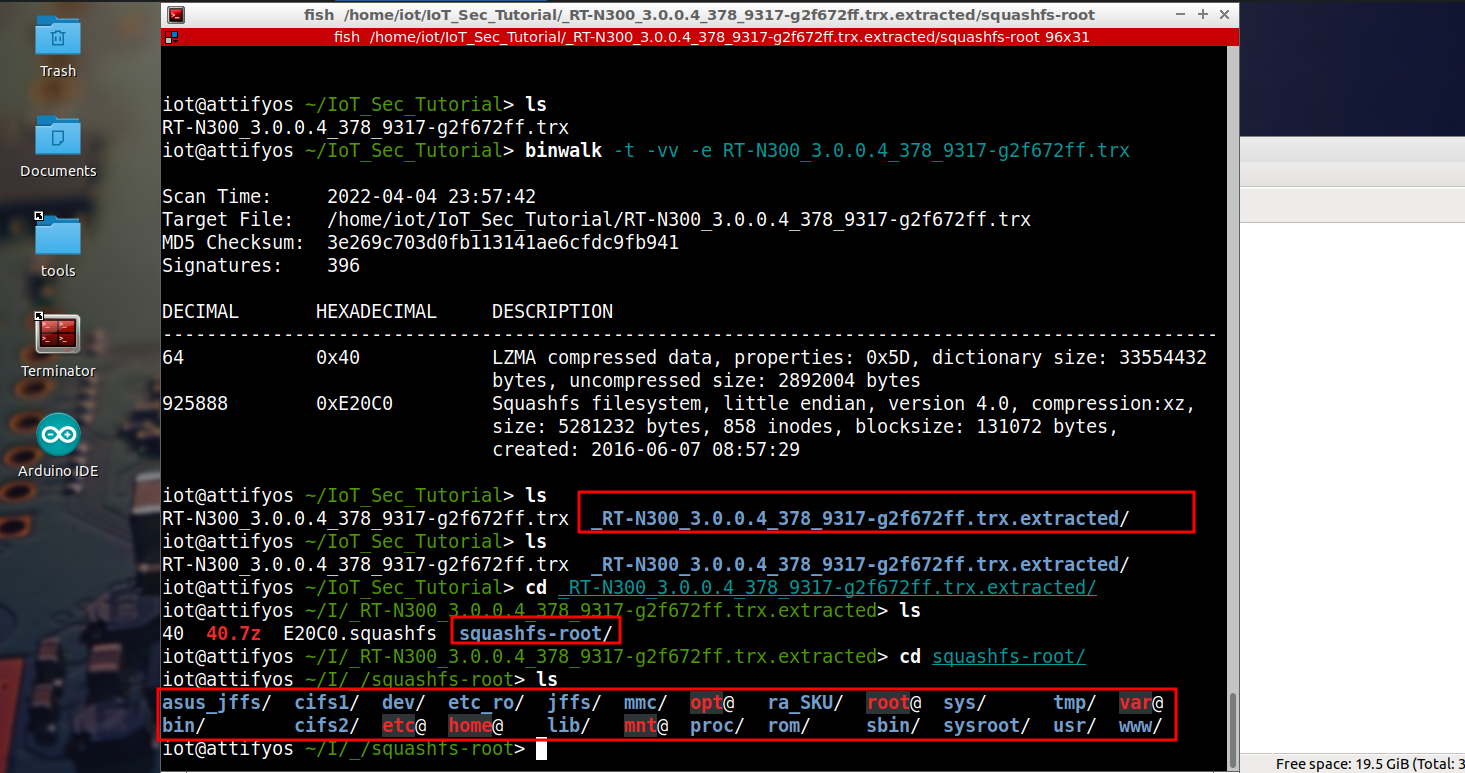Click the E20C0.squashfs file name
The height and width of the screenshot is (773, 1465).
[x=360, y=633]
